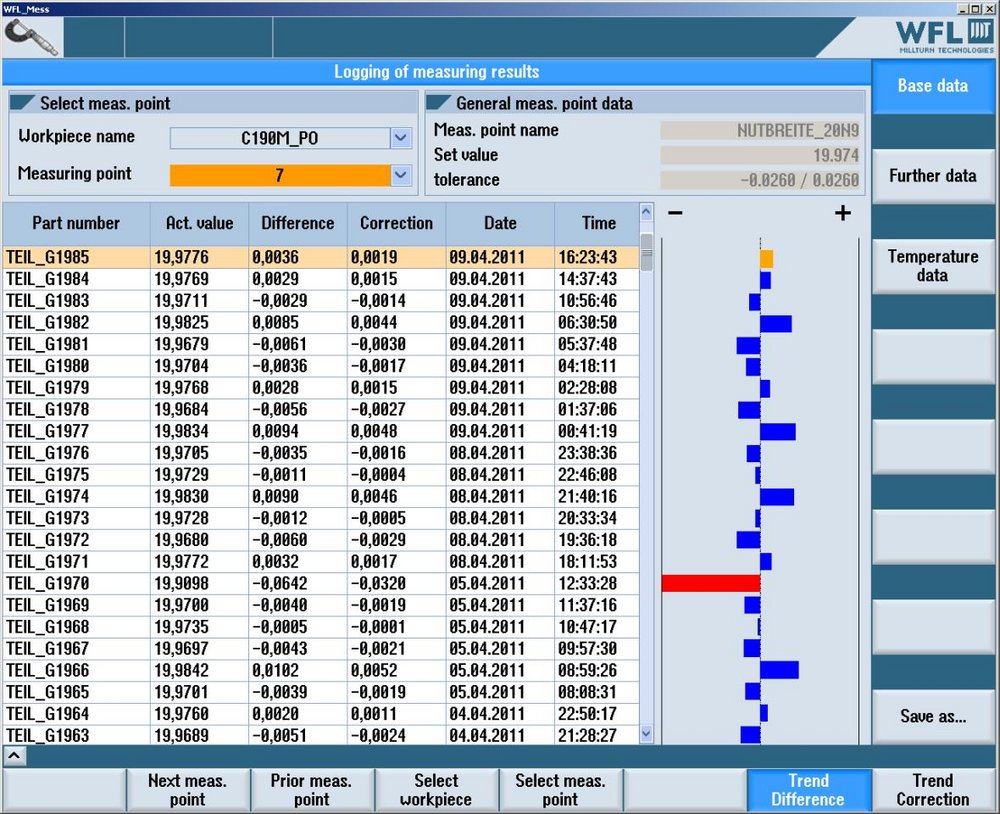Screen dimensions: 1000x814
Task: Click the plus sign above trend chart
Action: click(x=842, y=213)
